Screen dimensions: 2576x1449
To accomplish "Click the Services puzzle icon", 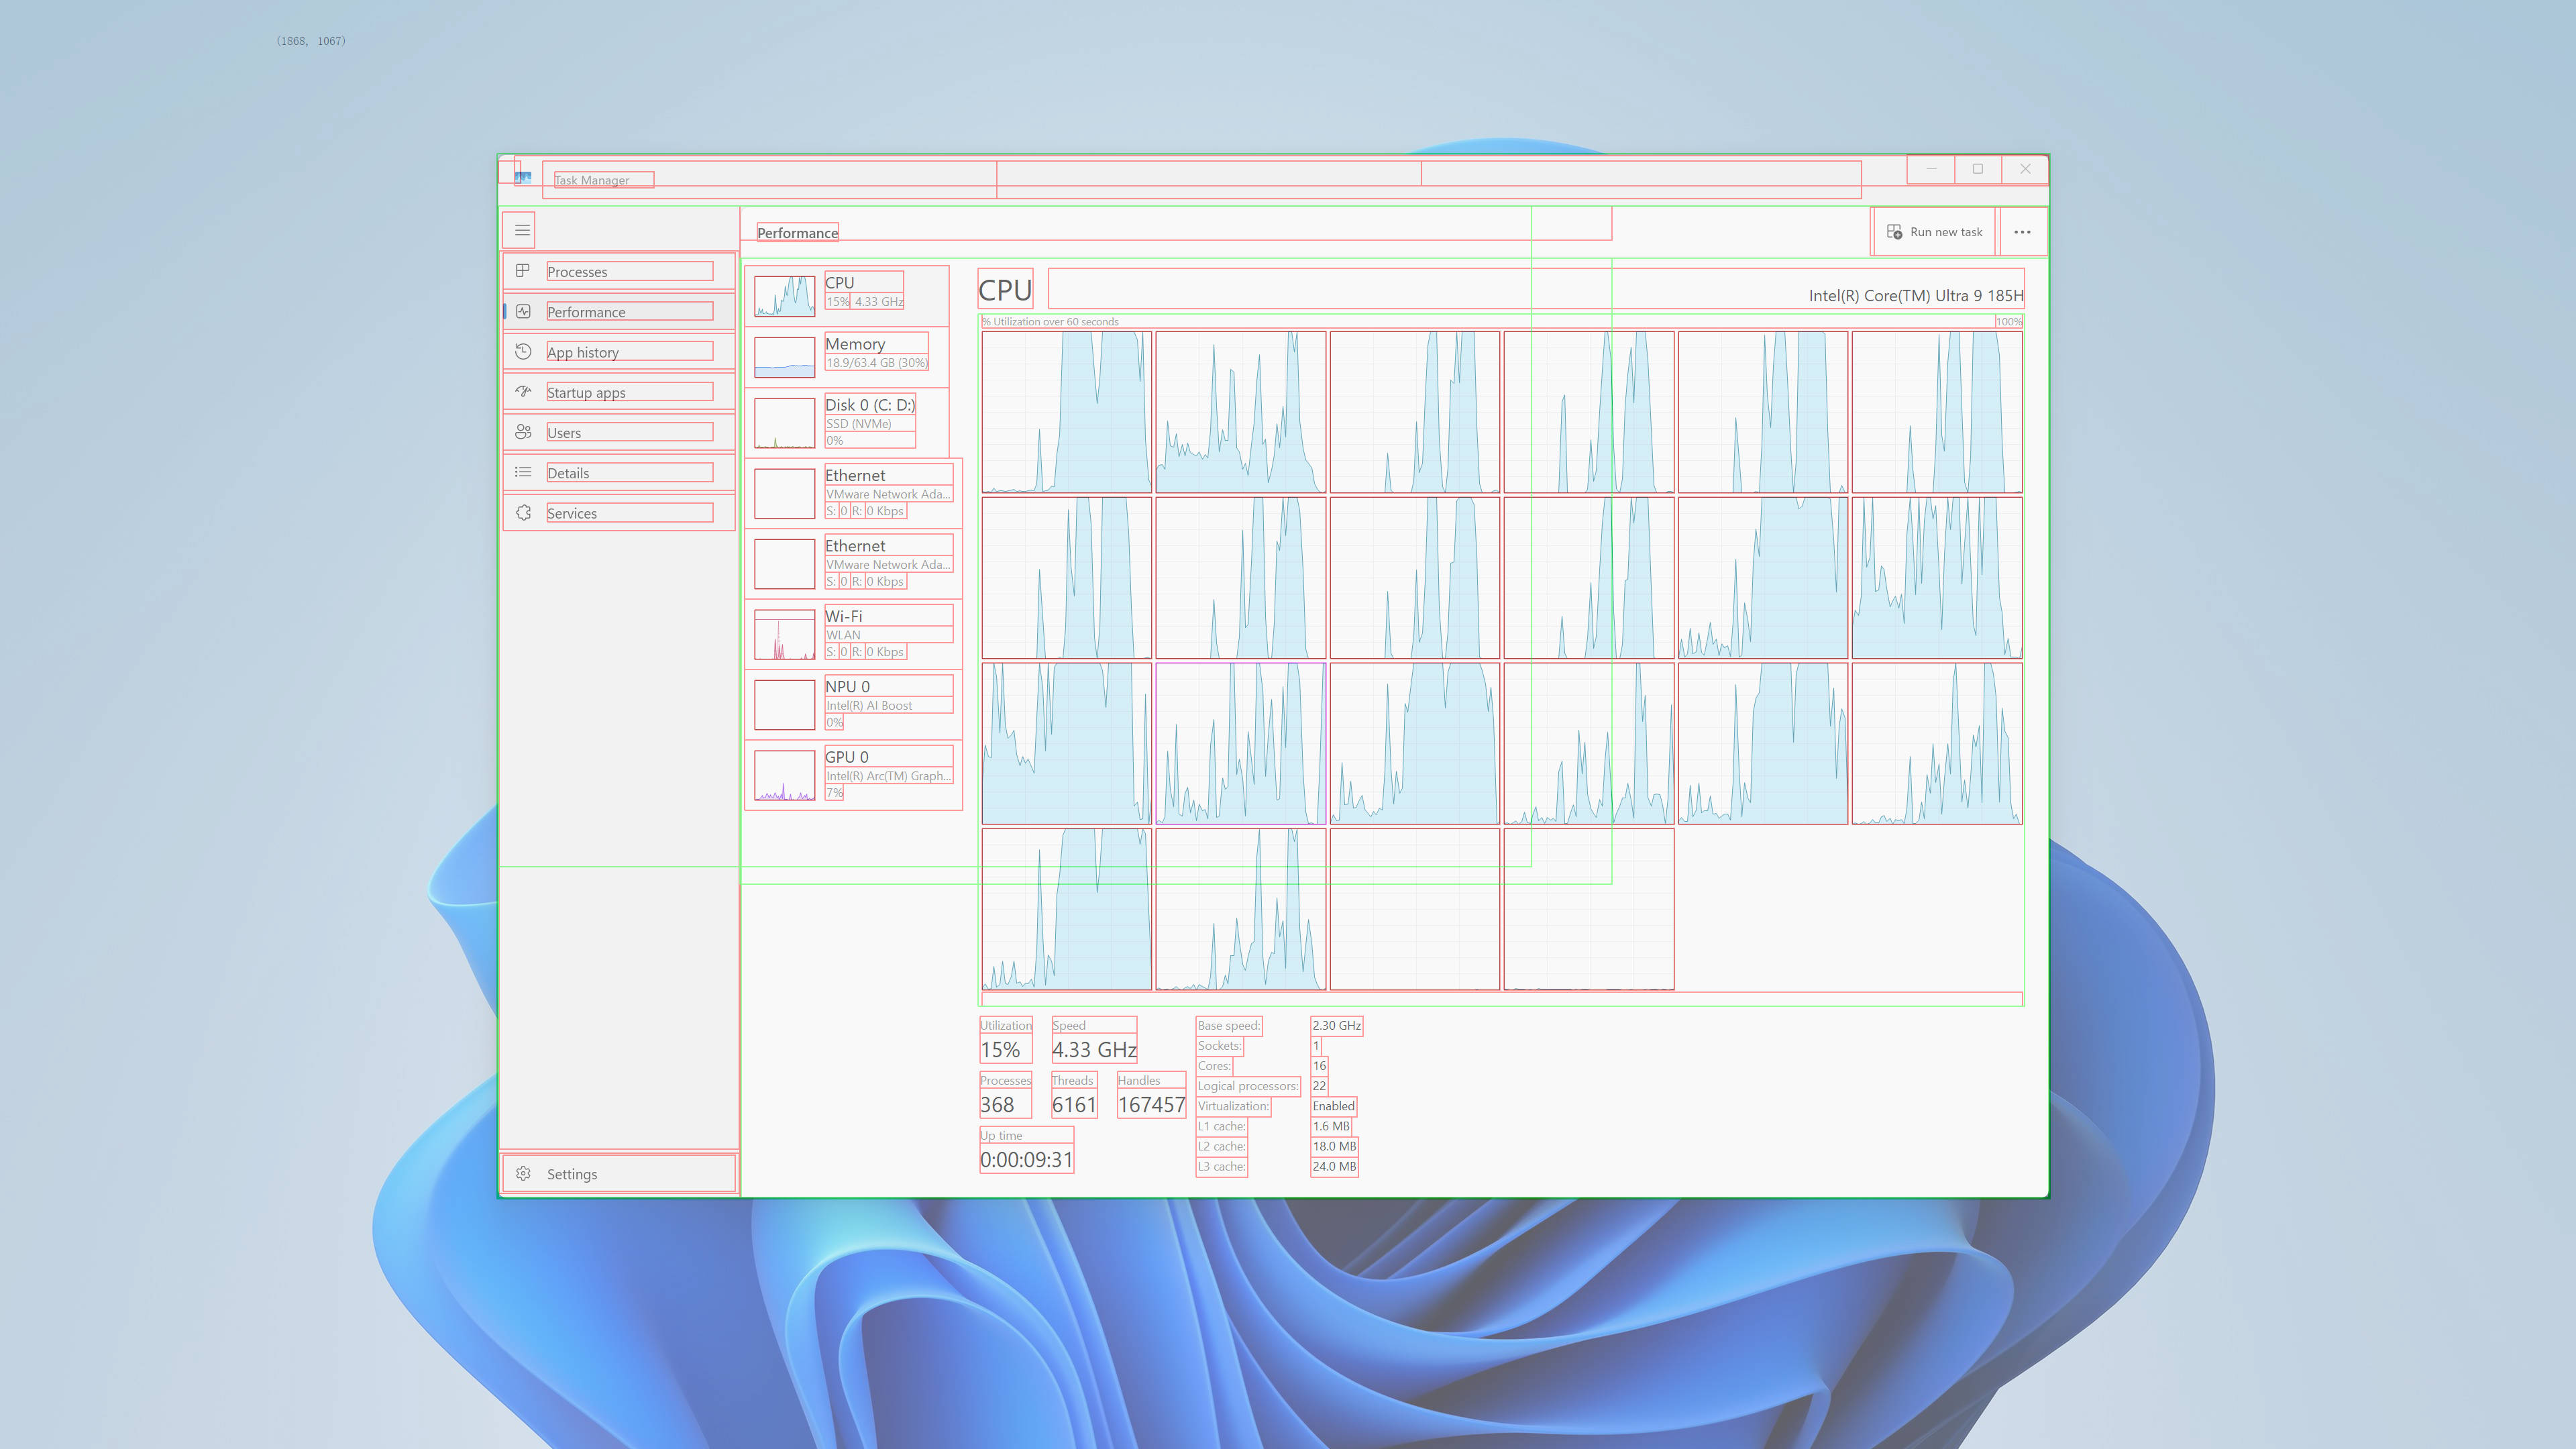I will (x=523, y=513).
